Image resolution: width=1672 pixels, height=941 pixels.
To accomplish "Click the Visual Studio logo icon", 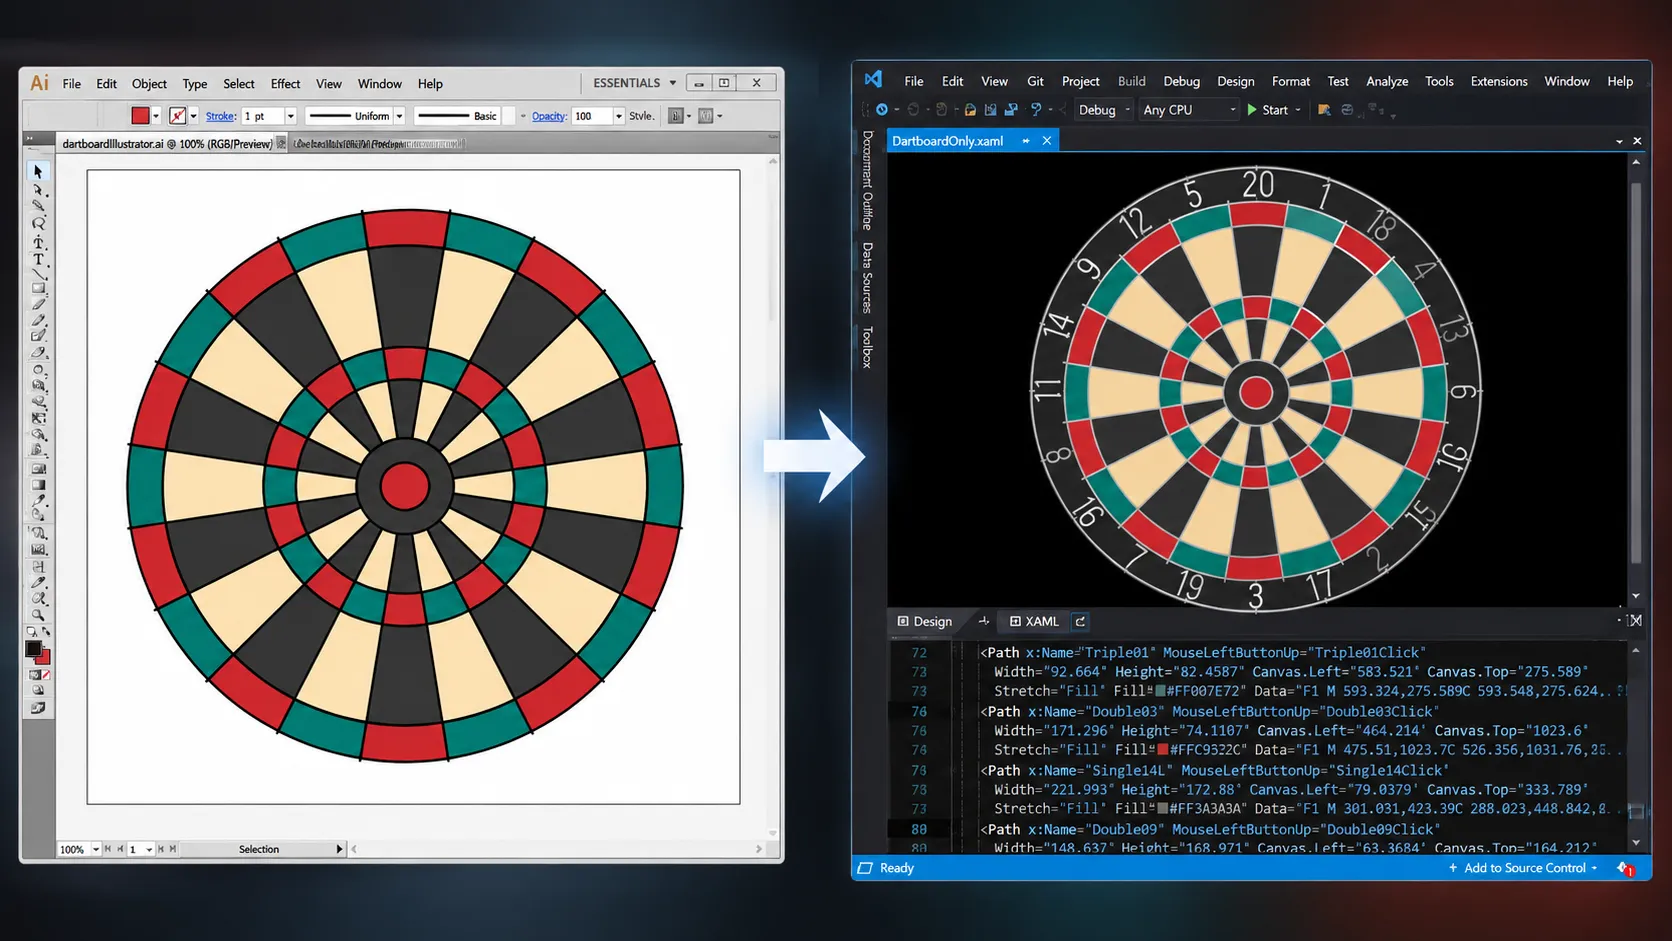I will pos(873,80).
